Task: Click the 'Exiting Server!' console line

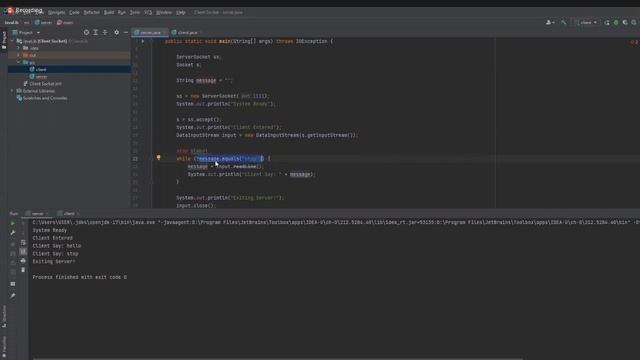Action: point(54,262)
